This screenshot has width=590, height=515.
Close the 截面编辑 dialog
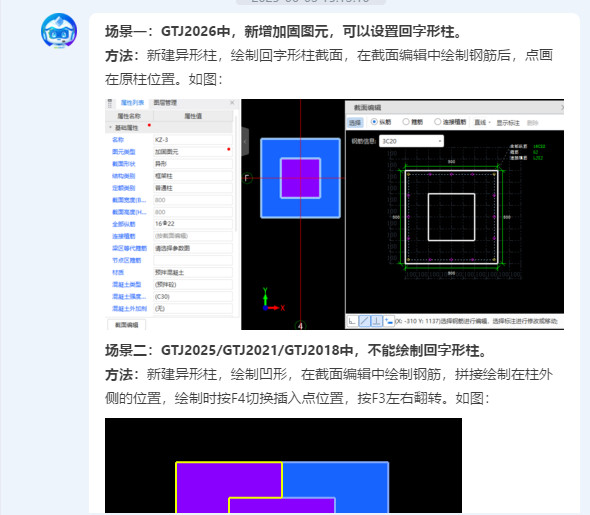[562, 108]
